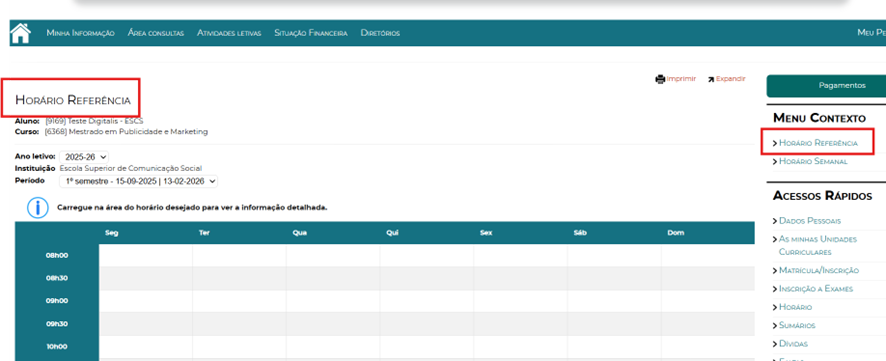
Task: Click the Ter column header
Action: click(x=205, y=233)
